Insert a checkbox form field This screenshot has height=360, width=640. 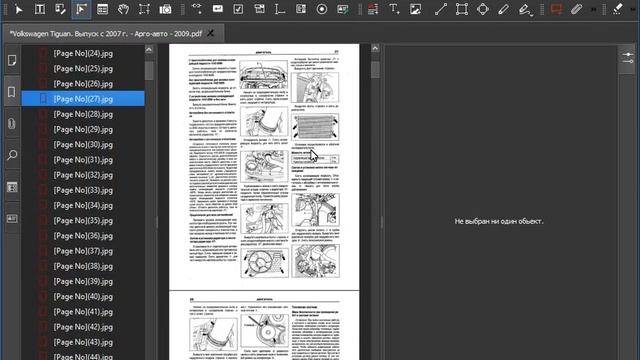(x=238, y=9)
